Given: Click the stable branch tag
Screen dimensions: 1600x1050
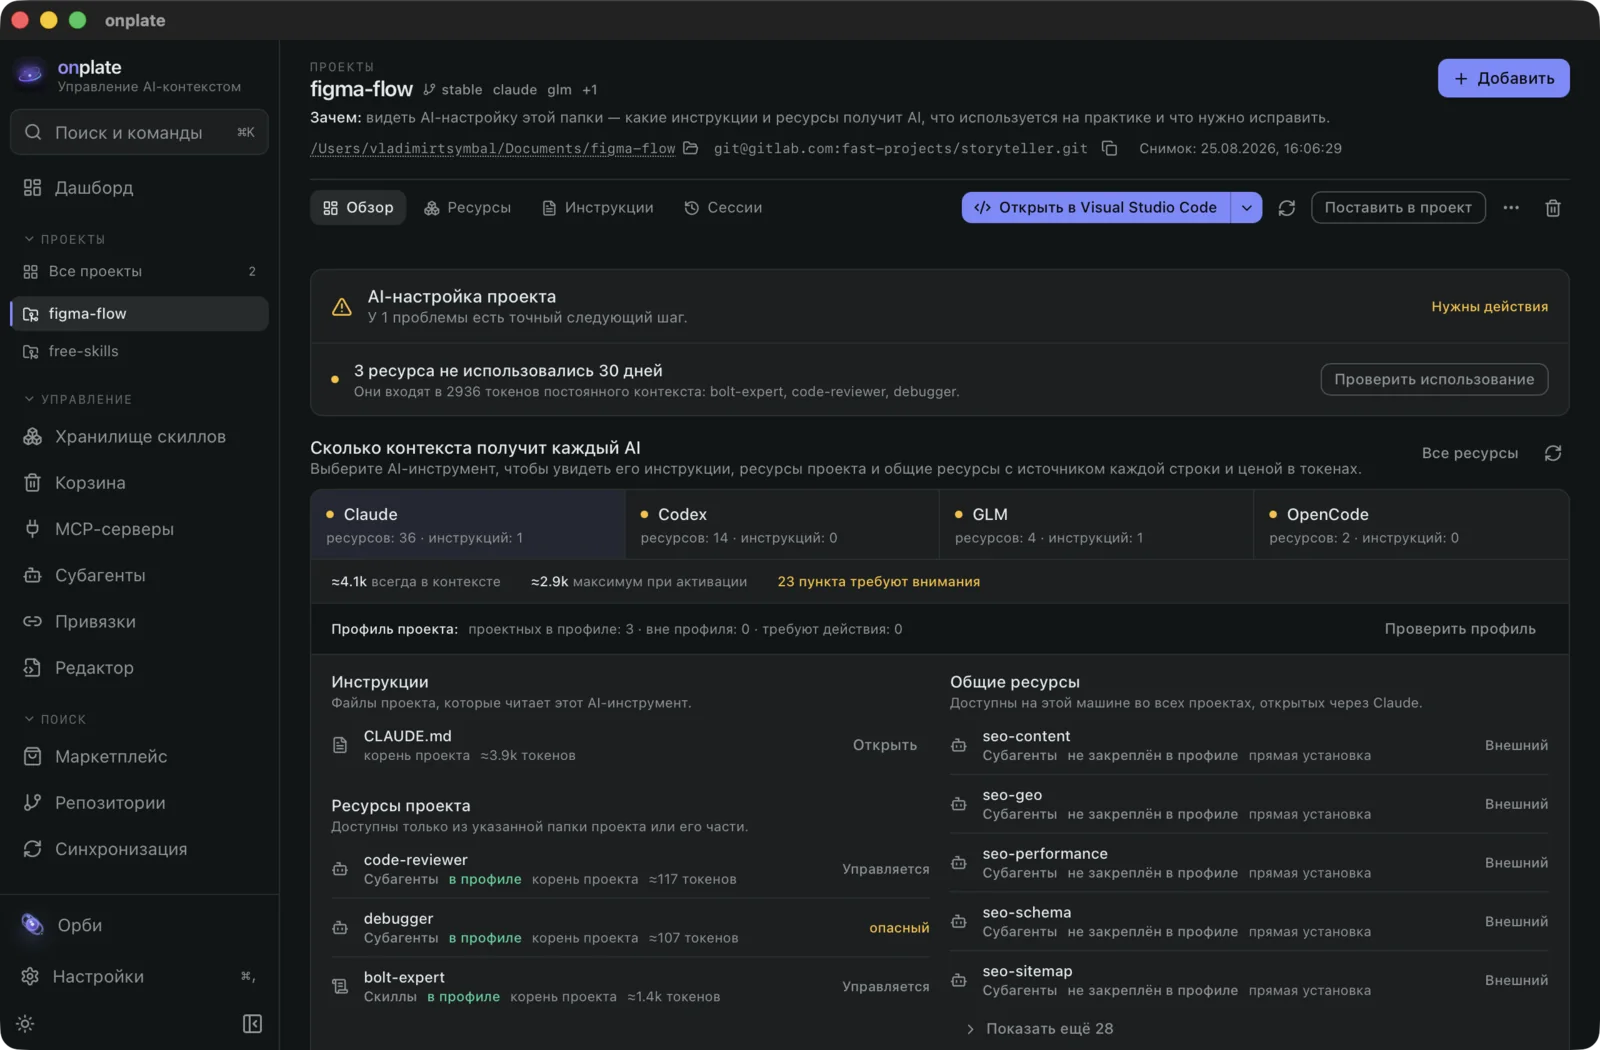Looking at the screenshot, I should coord(453,90).
